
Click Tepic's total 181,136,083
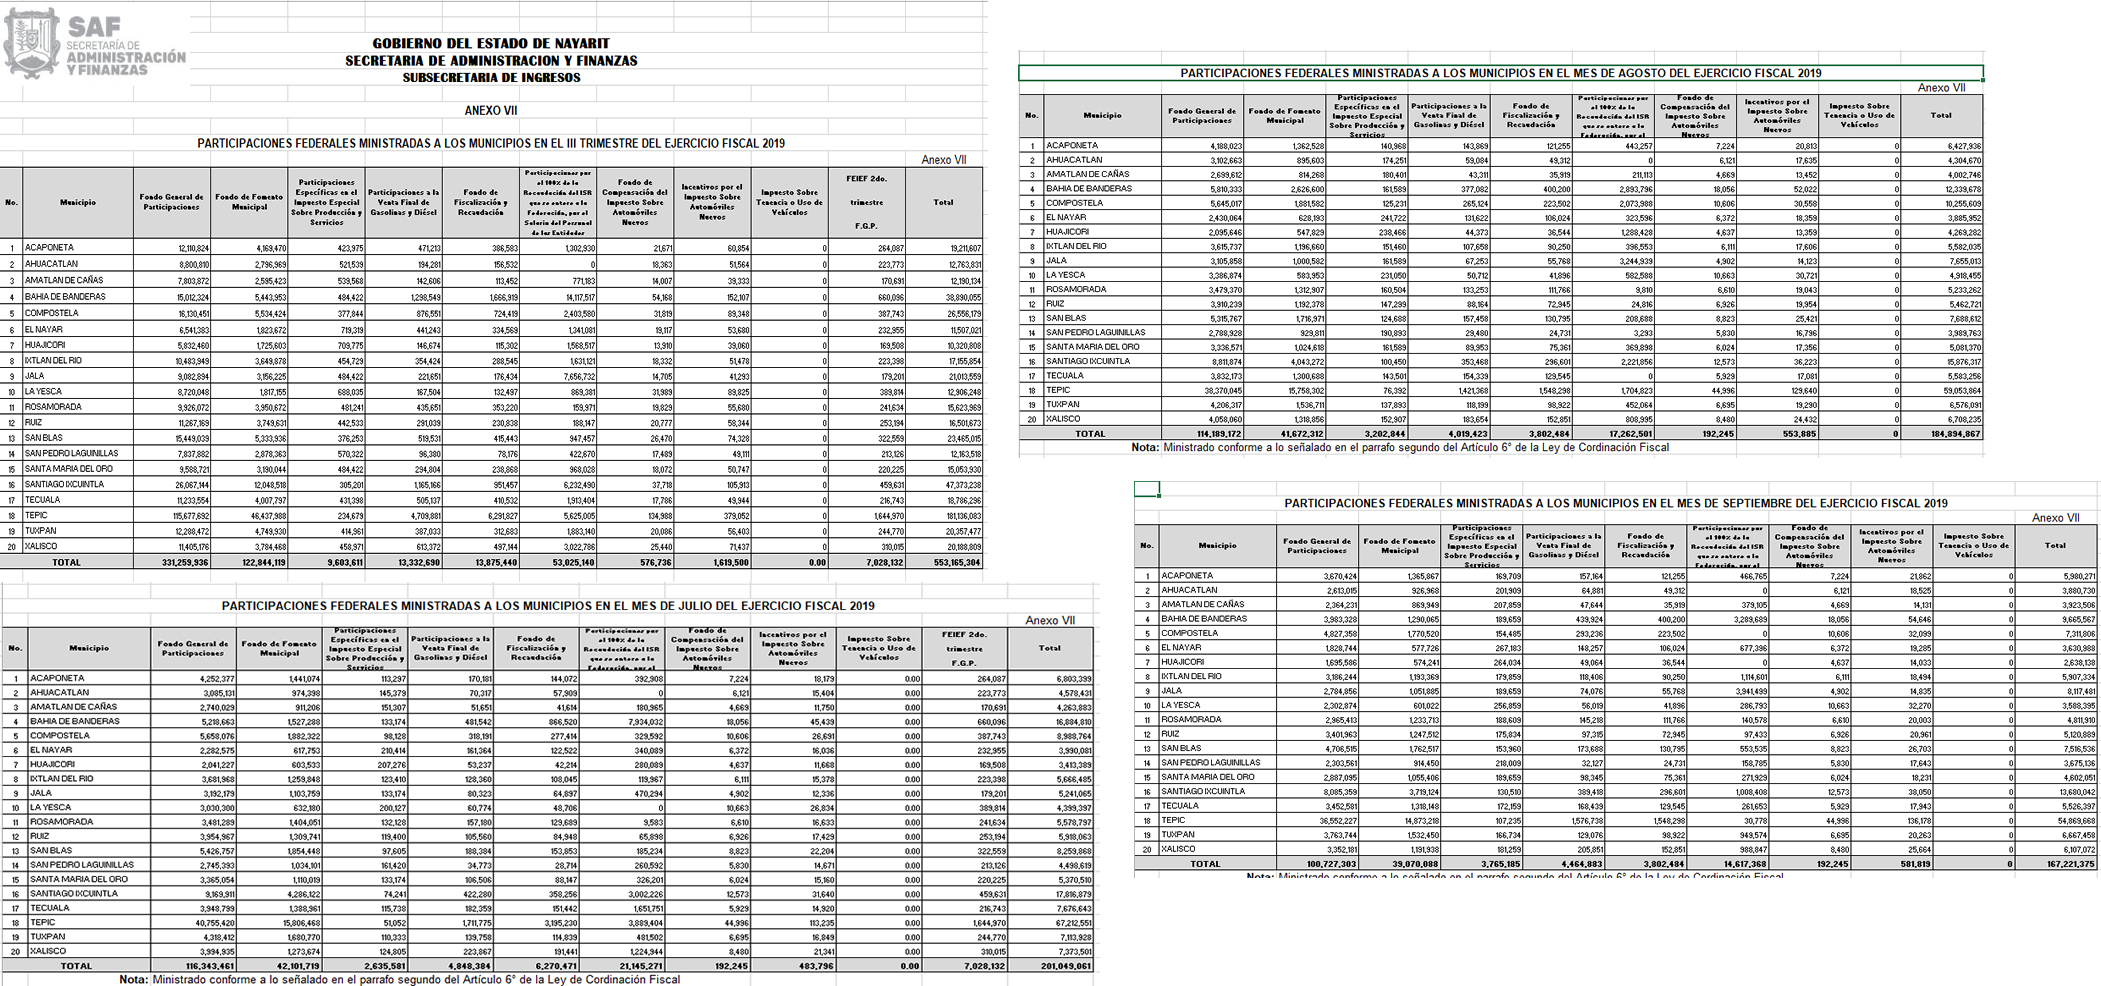pos(943,516)
